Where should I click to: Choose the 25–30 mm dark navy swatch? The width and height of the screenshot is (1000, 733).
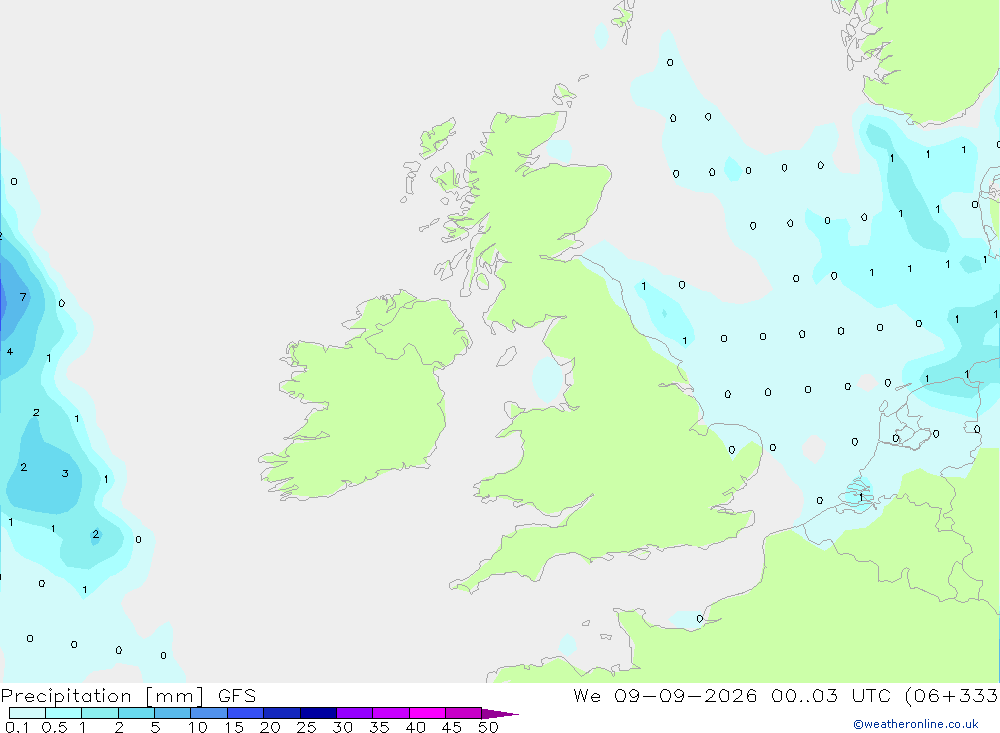(x=318, y=713)
